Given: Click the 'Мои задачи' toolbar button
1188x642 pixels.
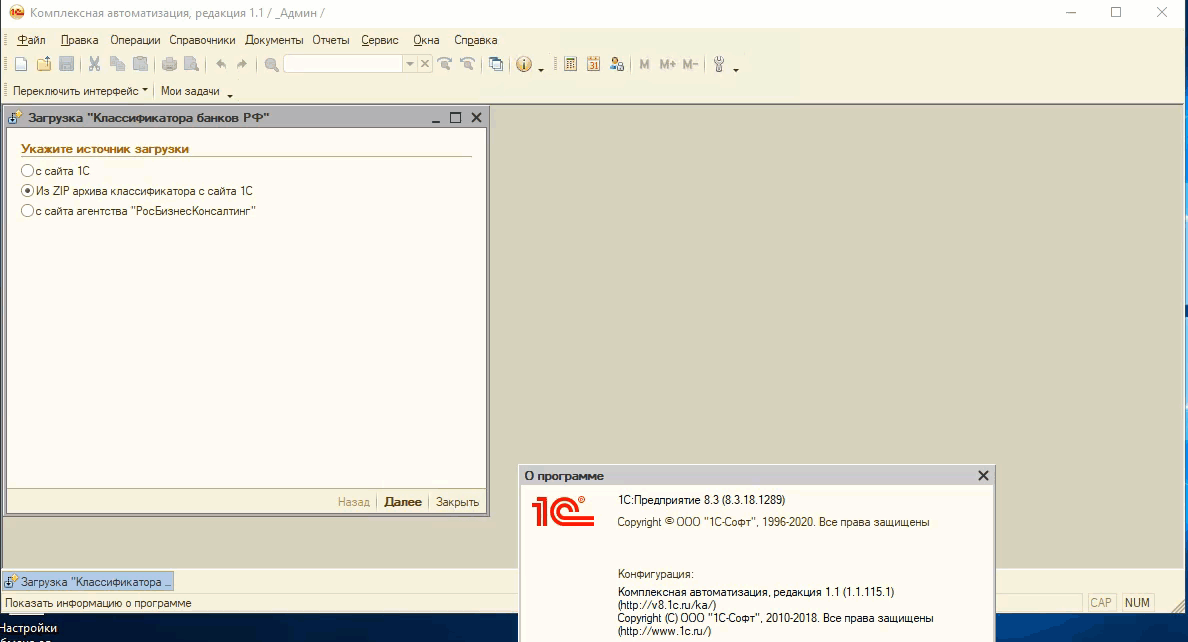Looking at the screenshot, I should (x=190, y=91).
